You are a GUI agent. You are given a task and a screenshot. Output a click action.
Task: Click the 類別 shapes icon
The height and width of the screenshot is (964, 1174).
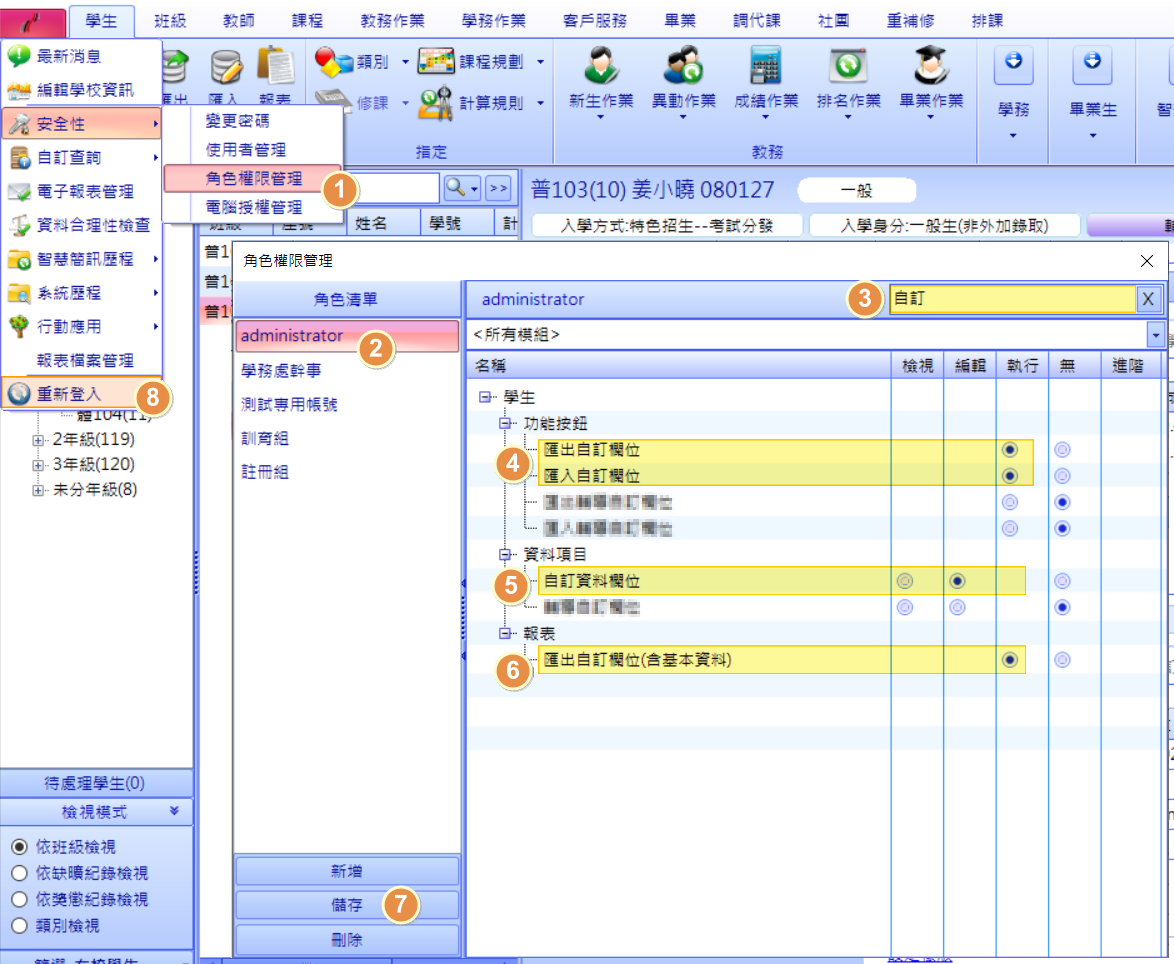pyautogui.click(x=333, y=62)
